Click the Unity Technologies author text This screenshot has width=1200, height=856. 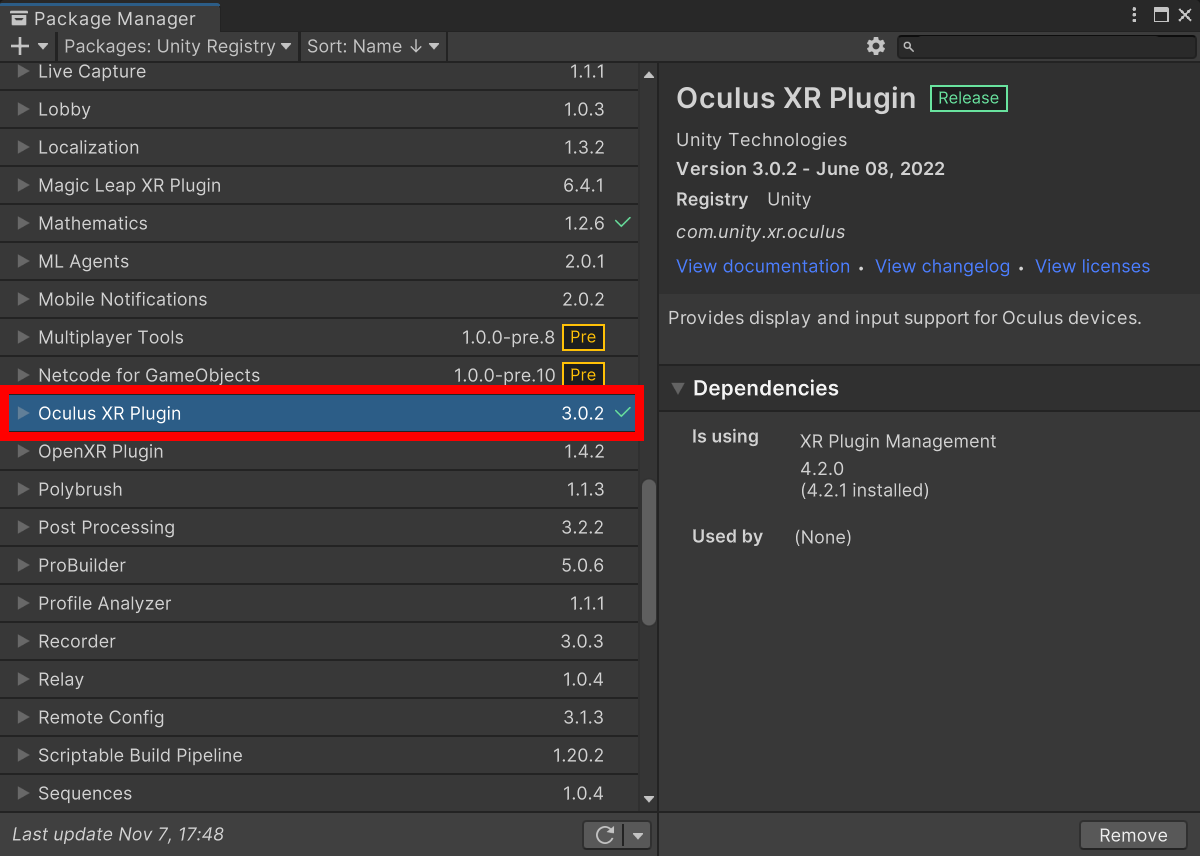tap(761, 140)
